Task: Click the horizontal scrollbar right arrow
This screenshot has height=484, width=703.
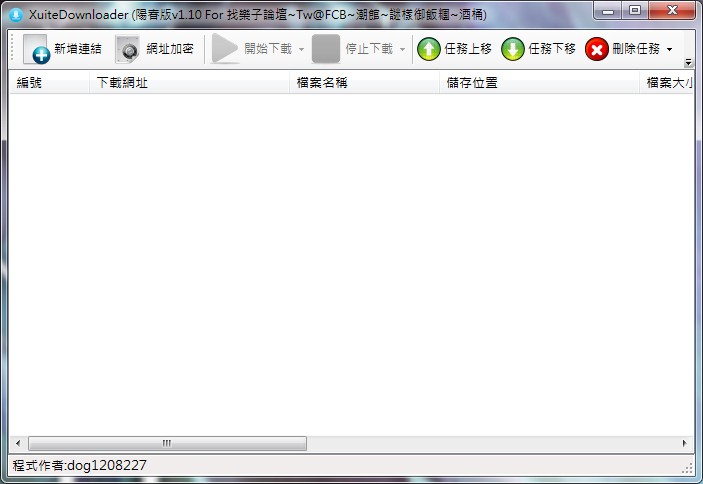Action: click(685, 443)
